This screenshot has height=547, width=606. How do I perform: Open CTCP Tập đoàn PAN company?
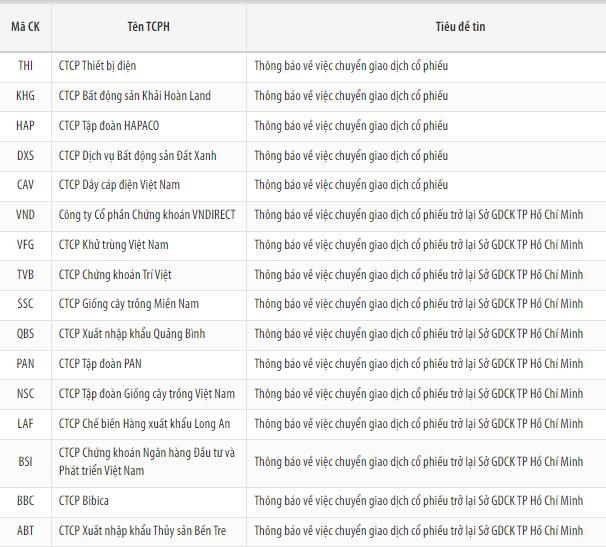click(x=100, y=364)
